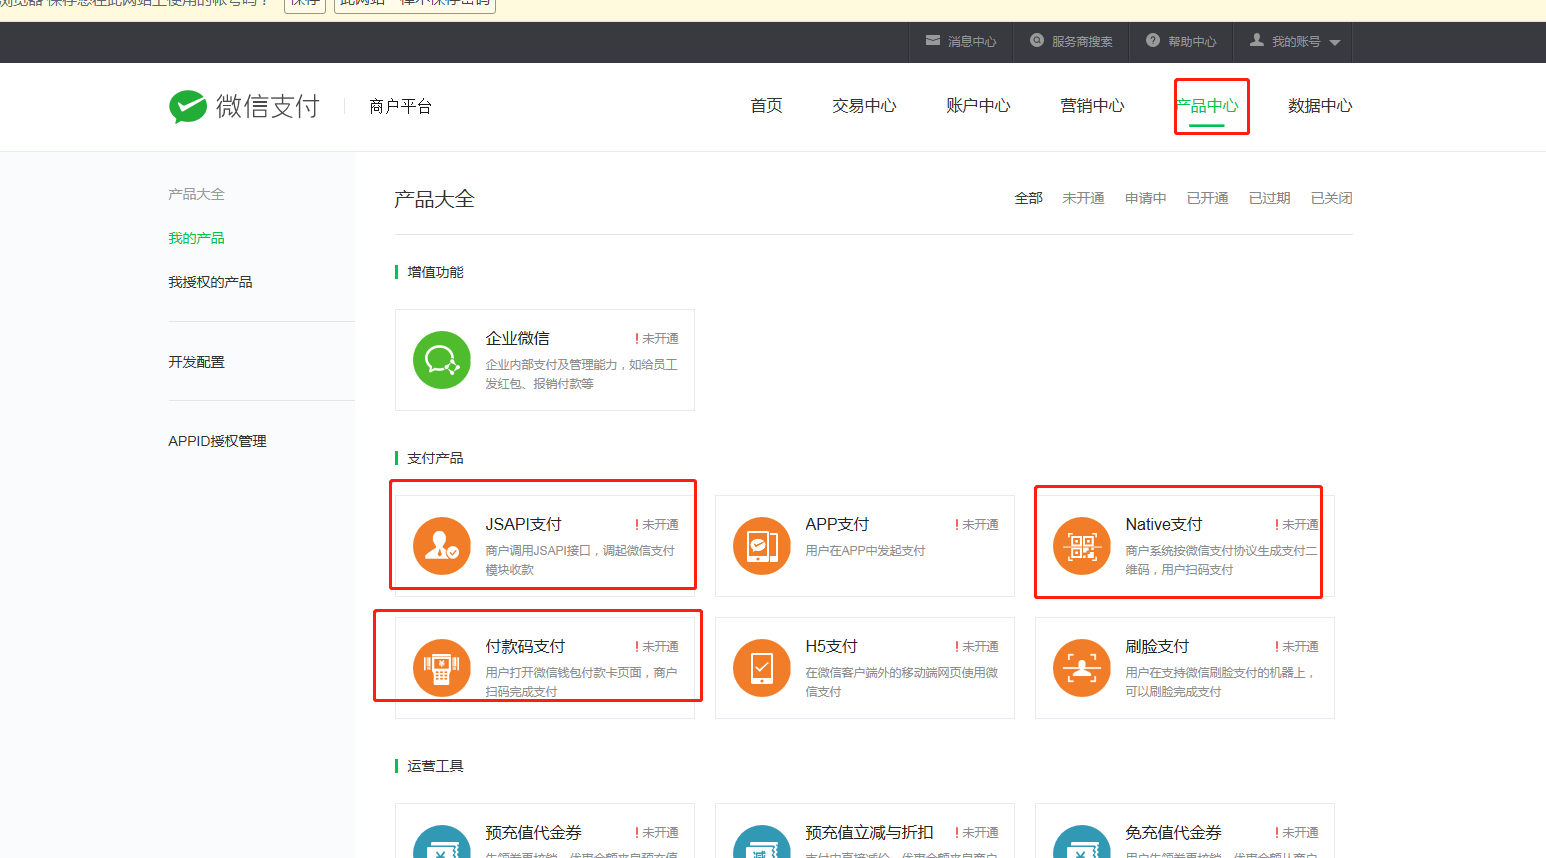Click the APP支付 orange icon
Viewport: 1546px width, 858px height.
pos(762,546)
